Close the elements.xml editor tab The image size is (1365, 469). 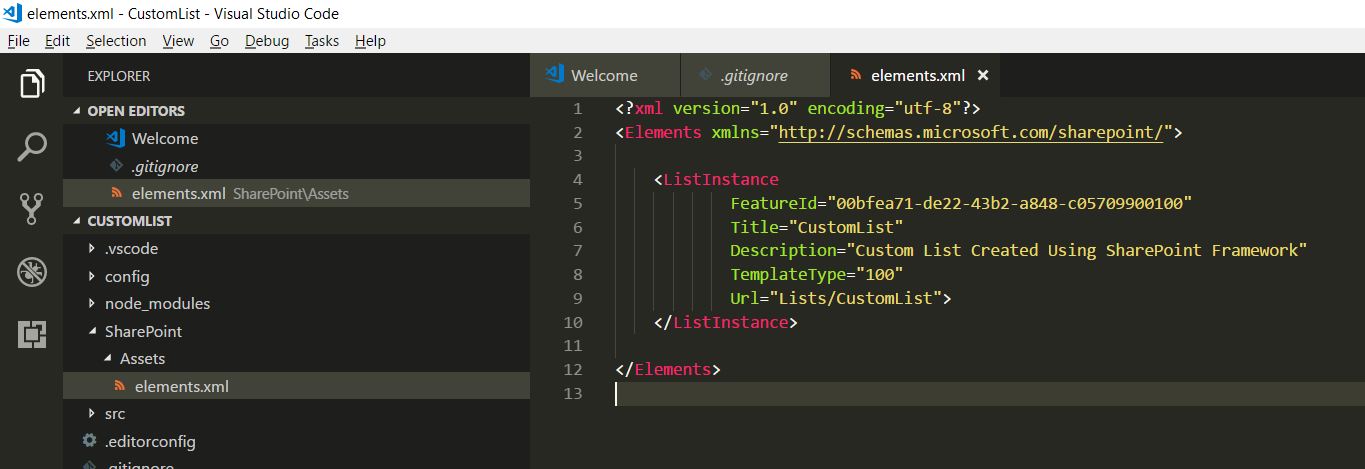(983, 75)
